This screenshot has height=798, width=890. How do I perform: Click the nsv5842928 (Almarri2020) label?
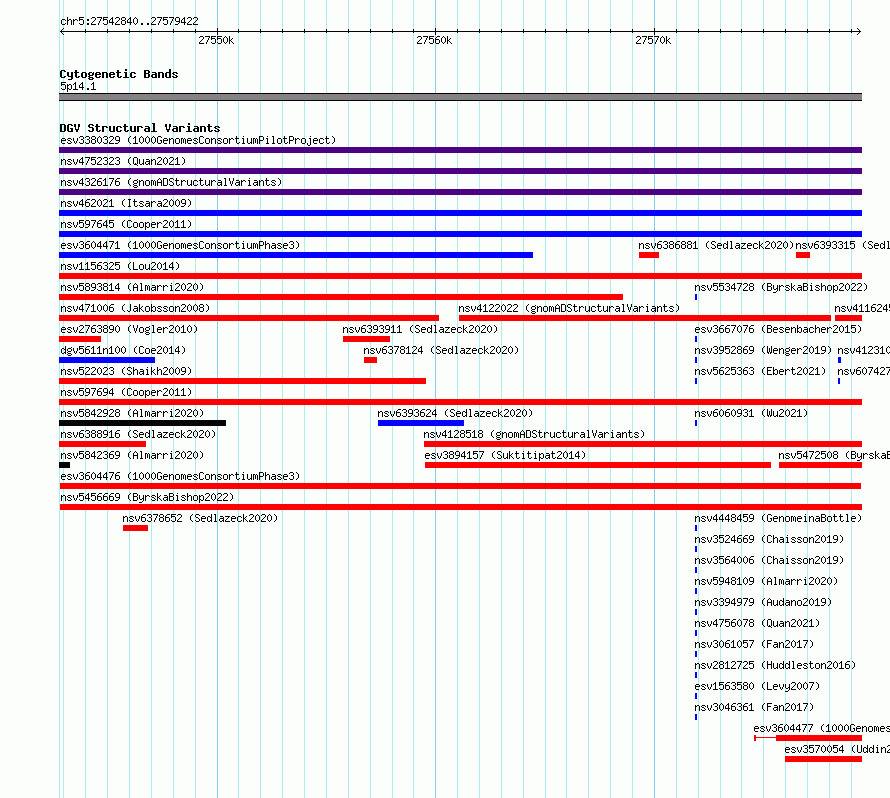point(132,413)
